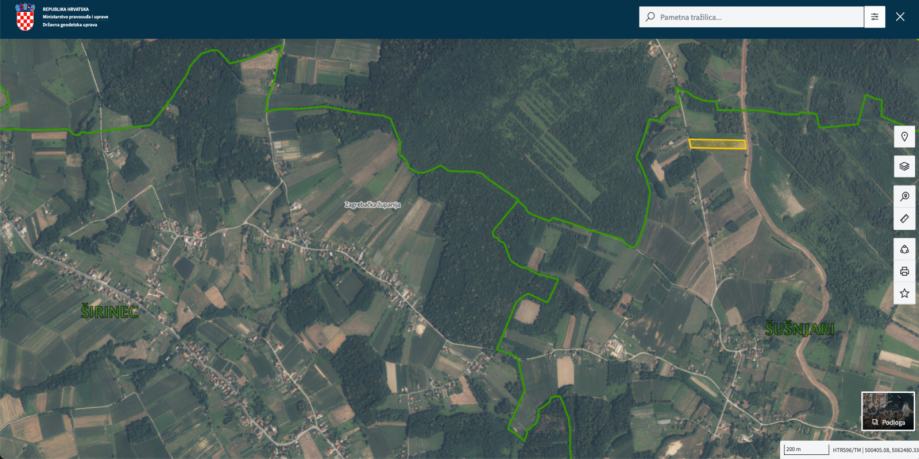Click the Šušnjari settlement label
This screenshot has width=919, height=459.
click(x=799, y=329)
